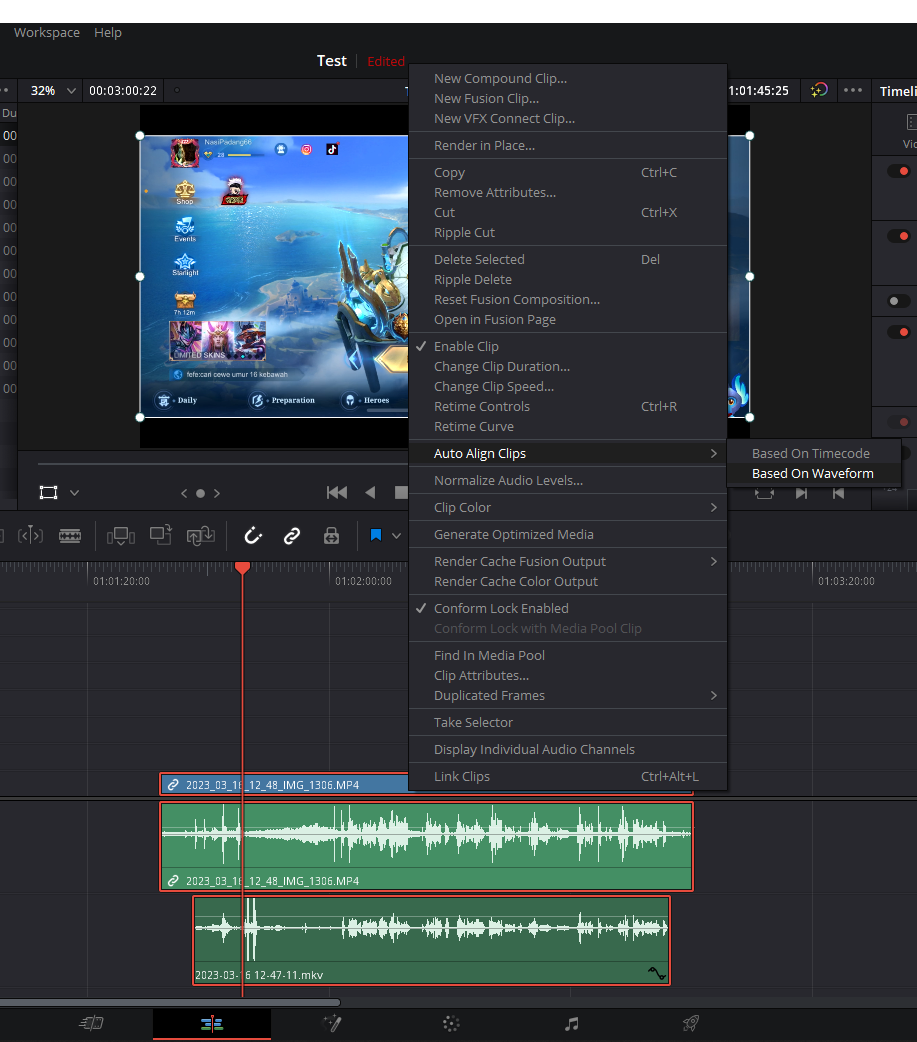
Task: Go to first frame in viewer transport
Action: (x=337, y=492)
